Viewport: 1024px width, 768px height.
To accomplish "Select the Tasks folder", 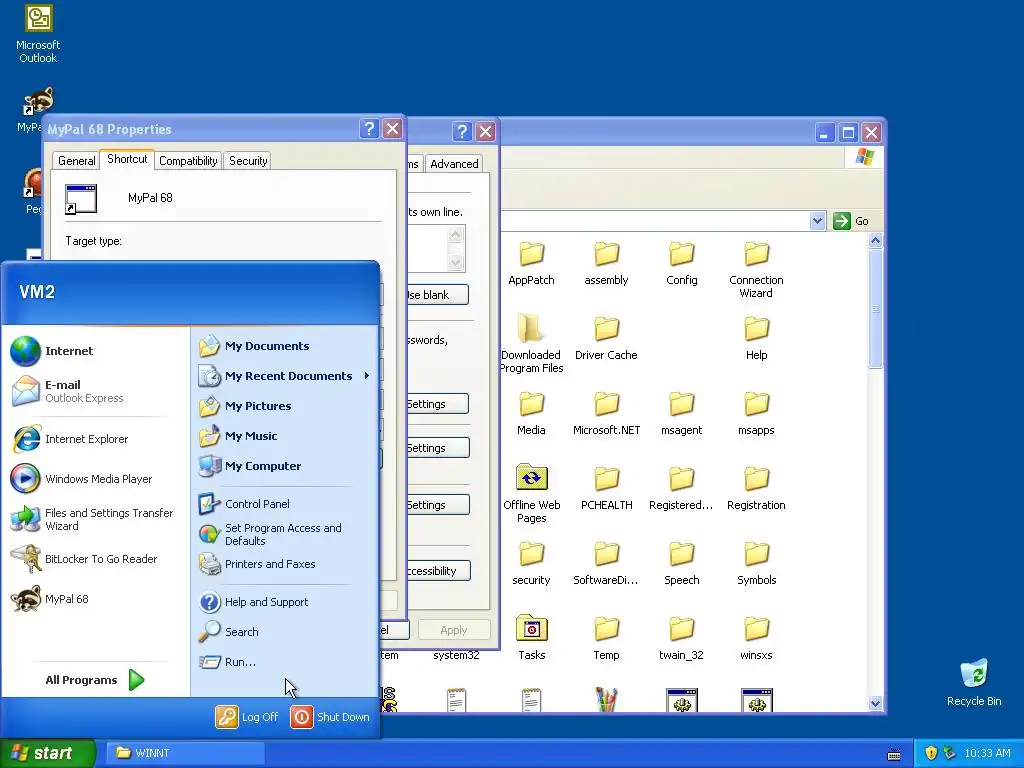I will click(531, 639).
